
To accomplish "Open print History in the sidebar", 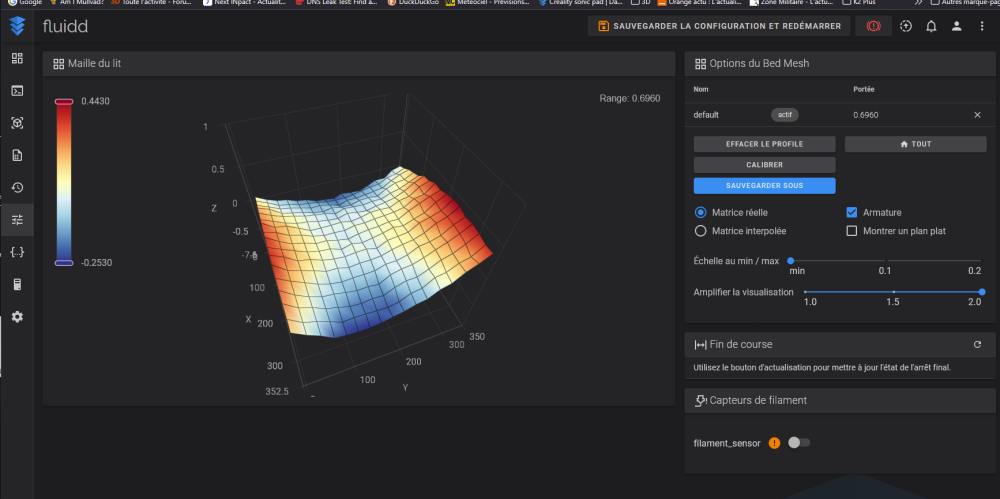I will [x=17, y=187].
